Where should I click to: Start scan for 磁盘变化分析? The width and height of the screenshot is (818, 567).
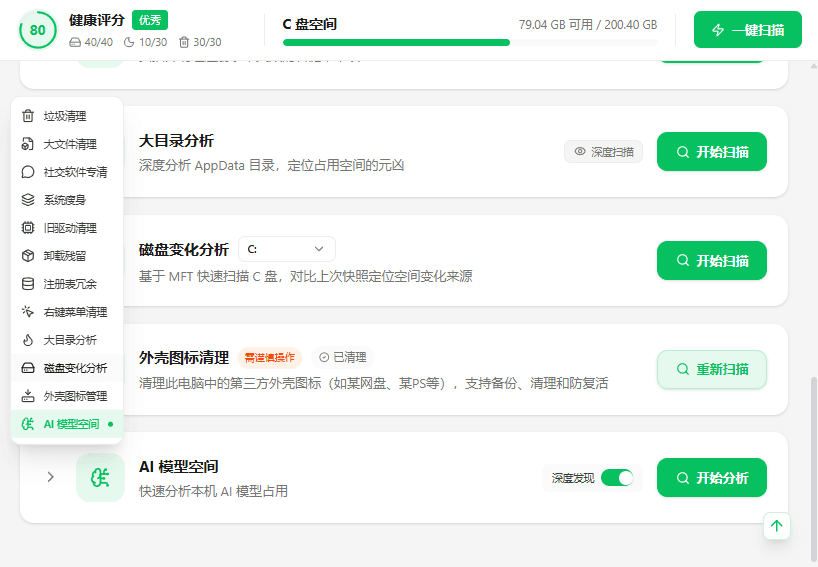click(x=712, y=260)
